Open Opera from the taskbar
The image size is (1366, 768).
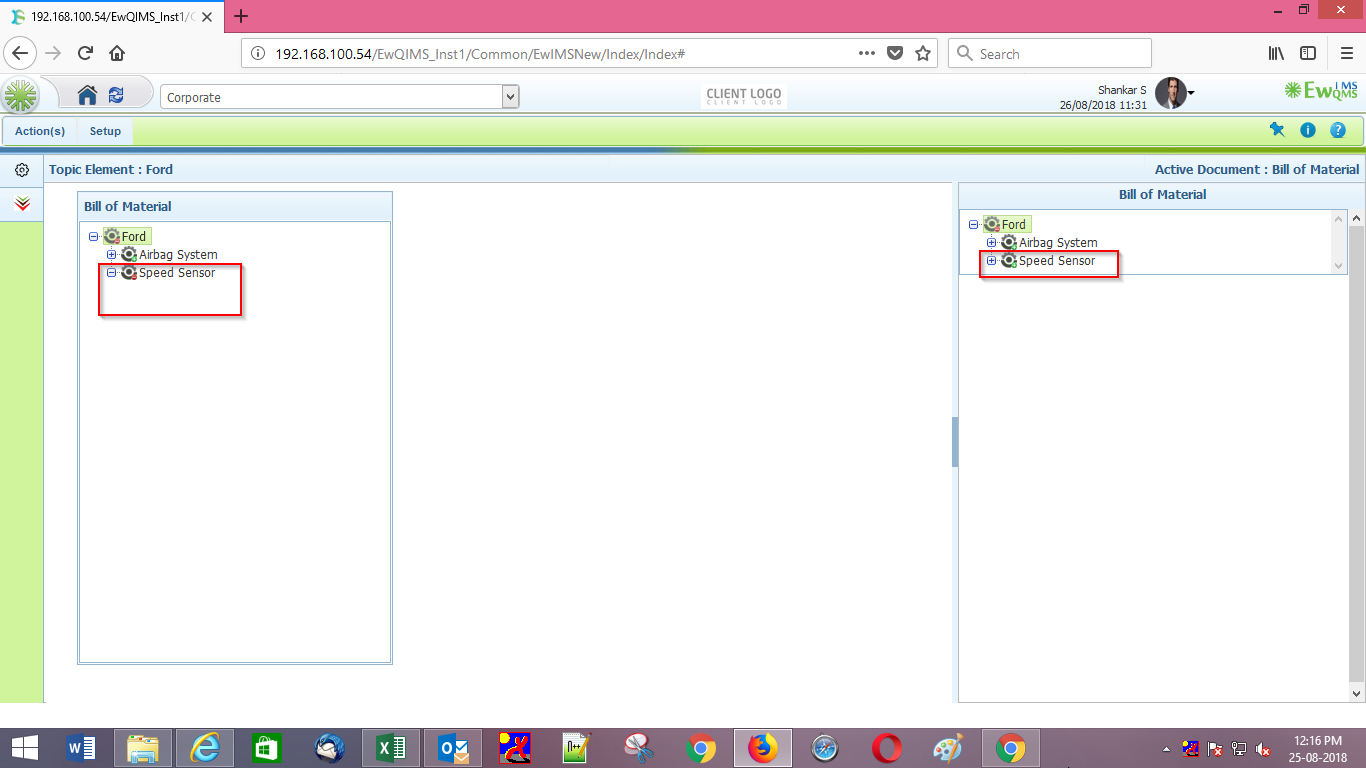(886, 748)
